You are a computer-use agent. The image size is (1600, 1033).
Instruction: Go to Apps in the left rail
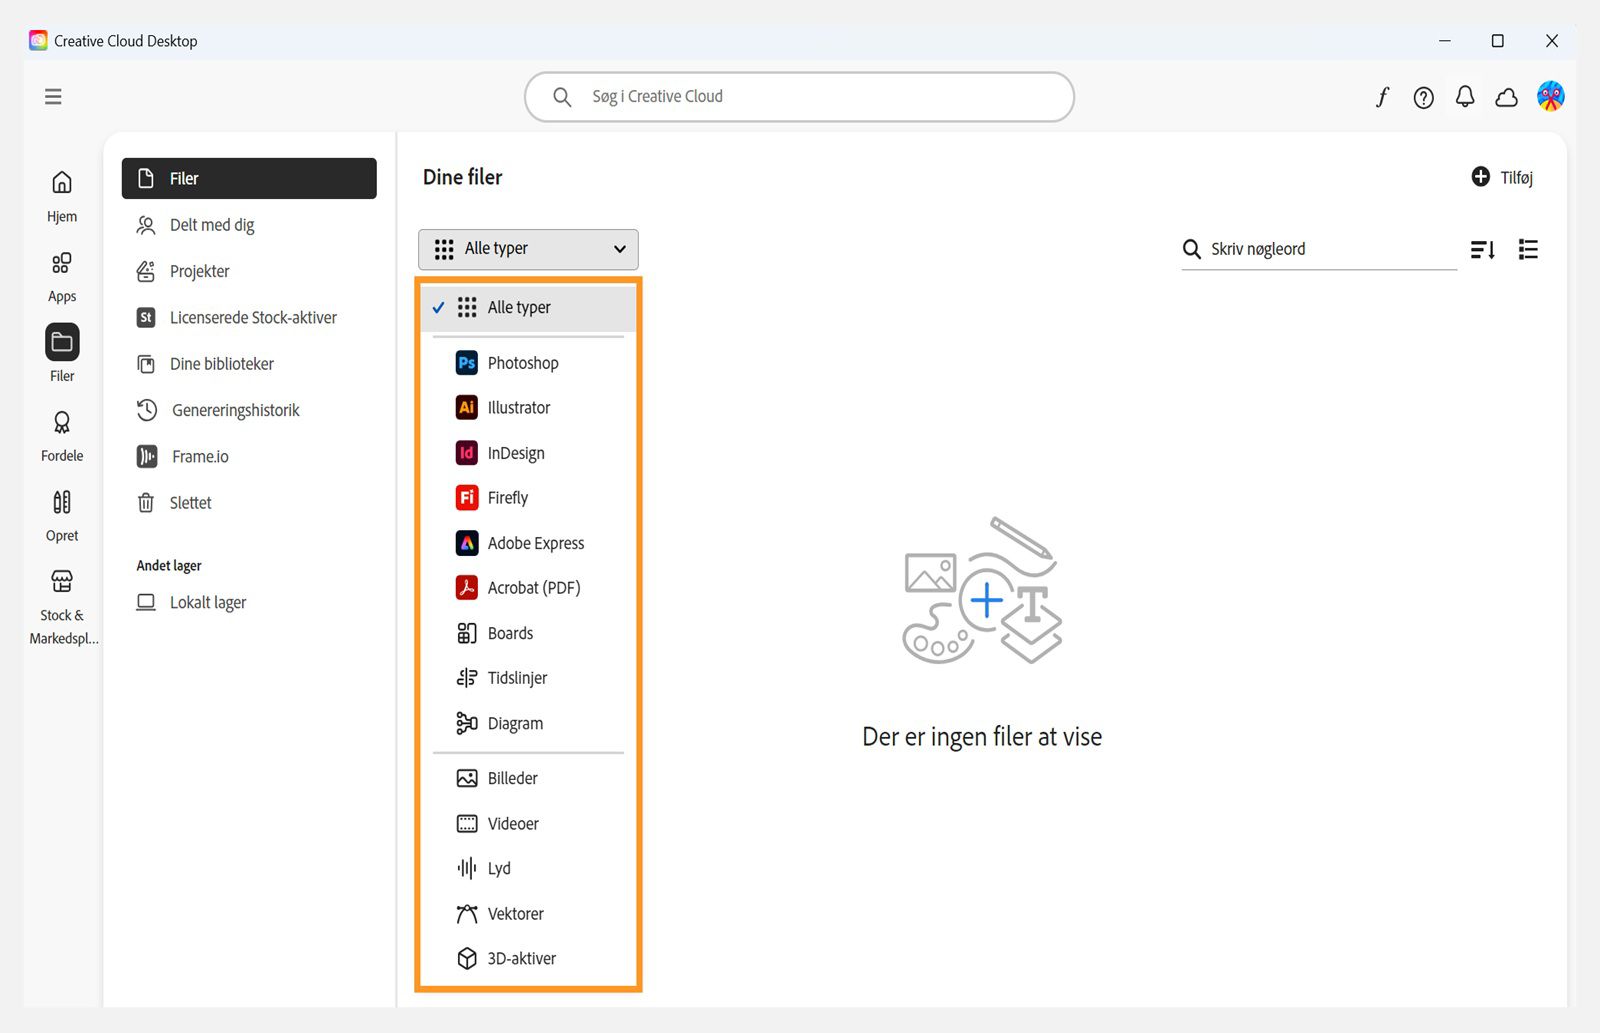[x=62, y=276]
